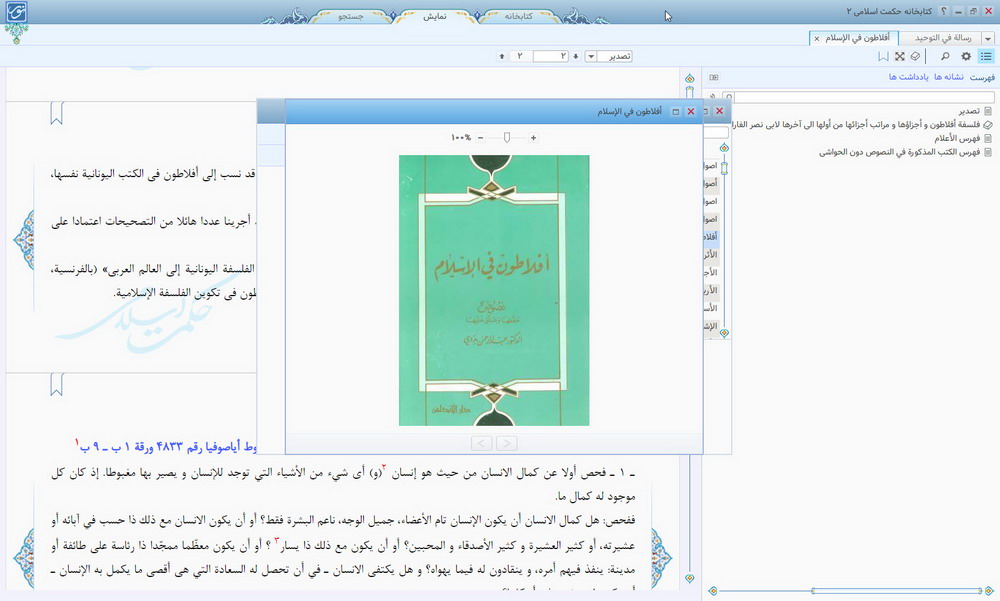
Task: Open settings gear icon in toolbar
Action: (966, 57)
